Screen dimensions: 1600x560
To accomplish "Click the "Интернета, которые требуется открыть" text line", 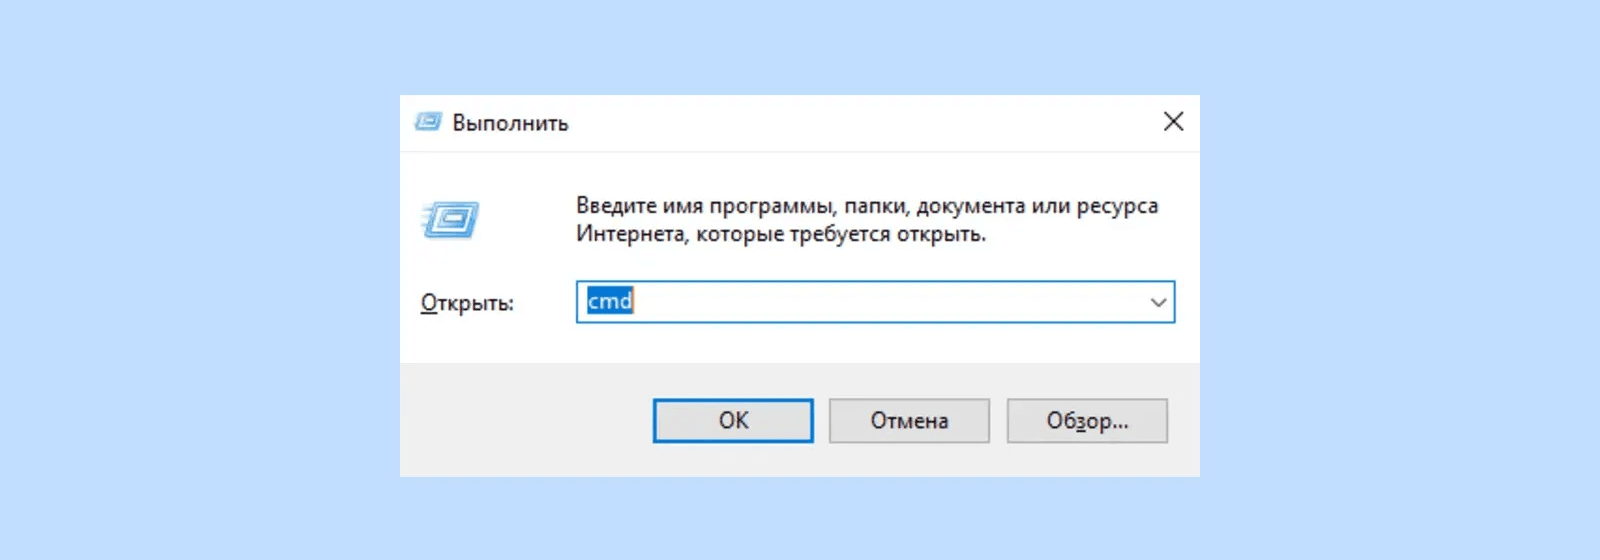I will (780, 235).
